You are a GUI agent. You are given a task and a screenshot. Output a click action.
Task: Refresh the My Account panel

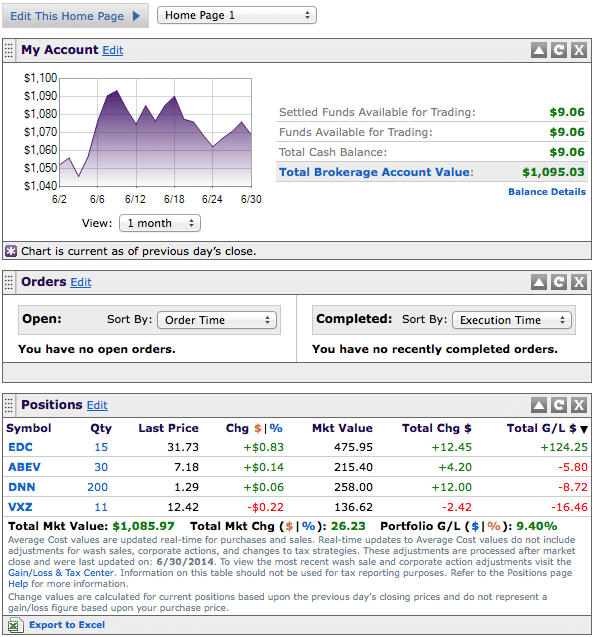pos(559,50)
